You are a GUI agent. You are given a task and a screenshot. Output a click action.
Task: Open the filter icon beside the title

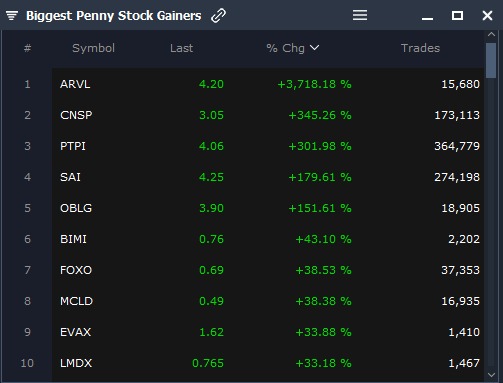point(12,15)
